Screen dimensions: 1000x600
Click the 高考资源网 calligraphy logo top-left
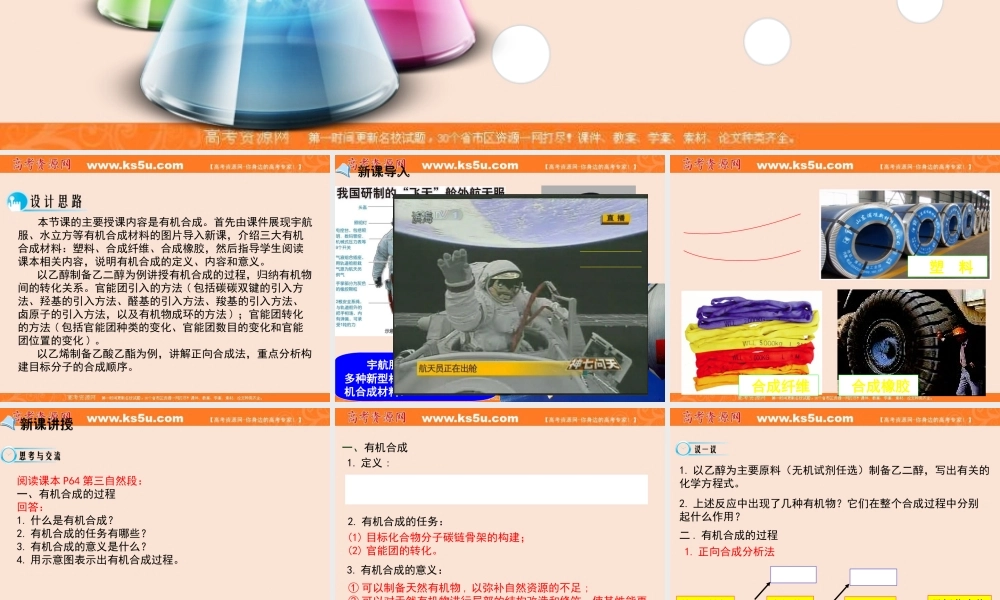pyautogui.click(x=41, y=165)
